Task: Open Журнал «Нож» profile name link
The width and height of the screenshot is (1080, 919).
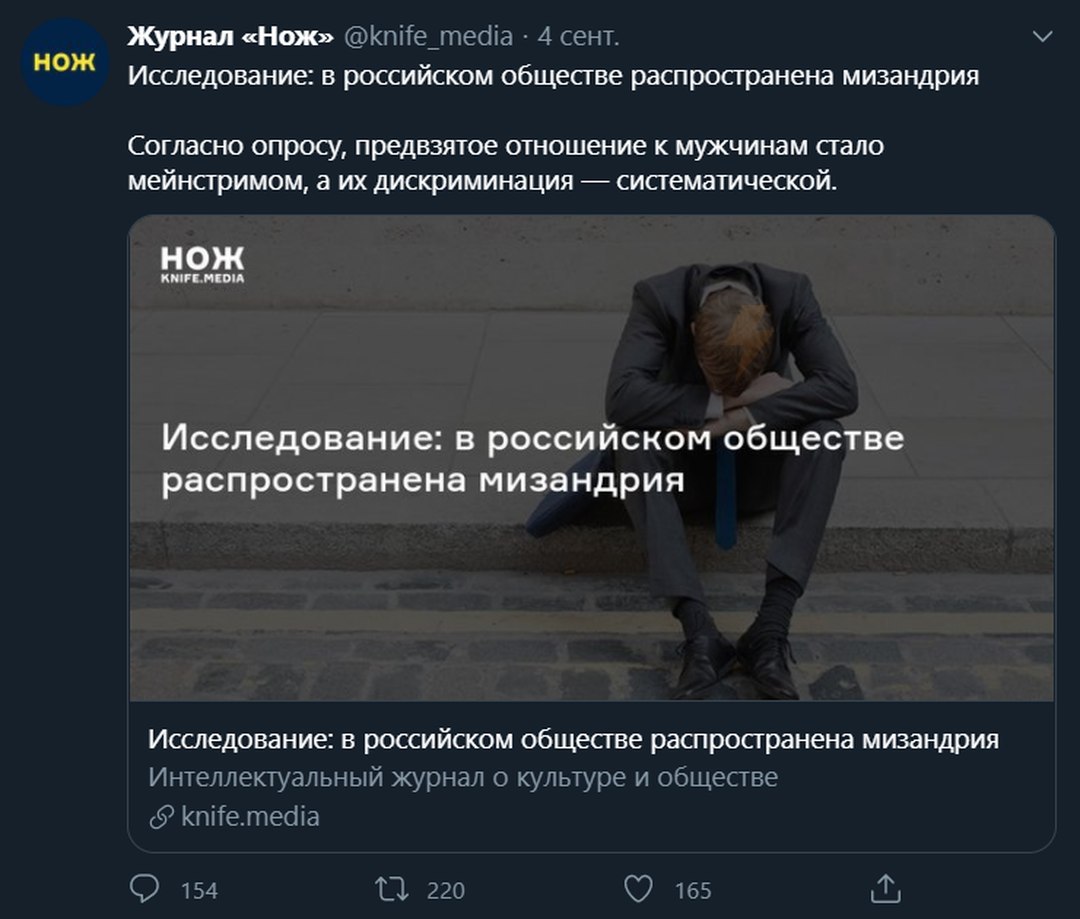Action: (231, 36)
